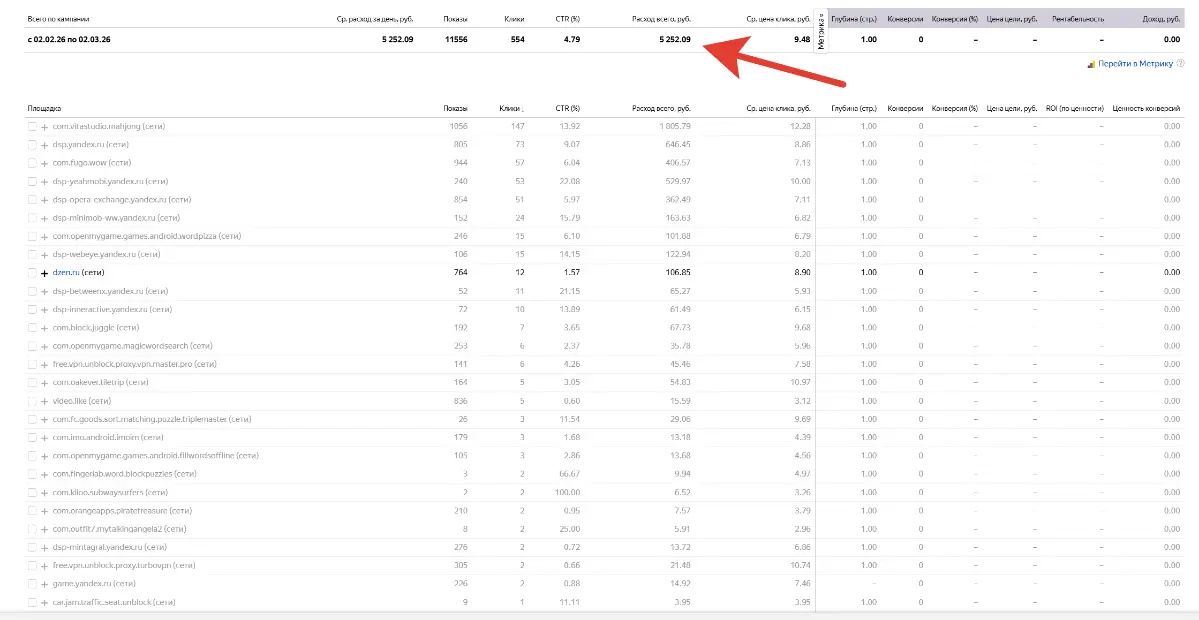Image resolution: width=1199 pixels, height=620 pixels.
Task: Click mahjong spend value 1 005.79
Action: 674,126
